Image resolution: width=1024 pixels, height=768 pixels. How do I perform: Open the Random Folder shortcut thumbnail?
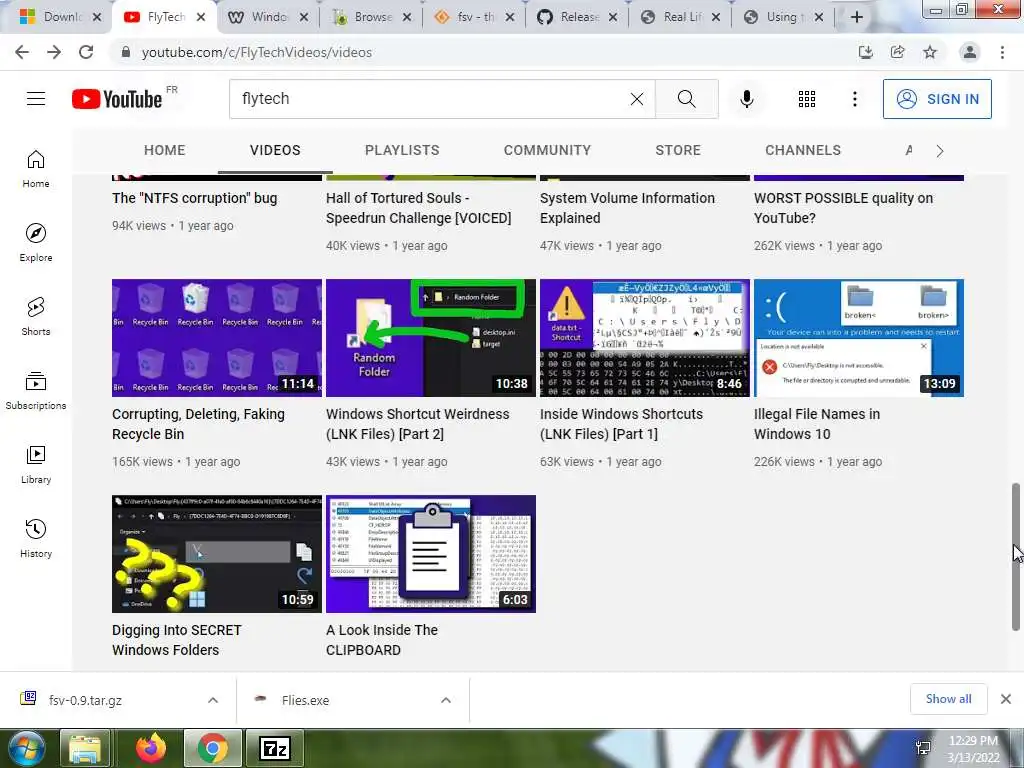430,338
